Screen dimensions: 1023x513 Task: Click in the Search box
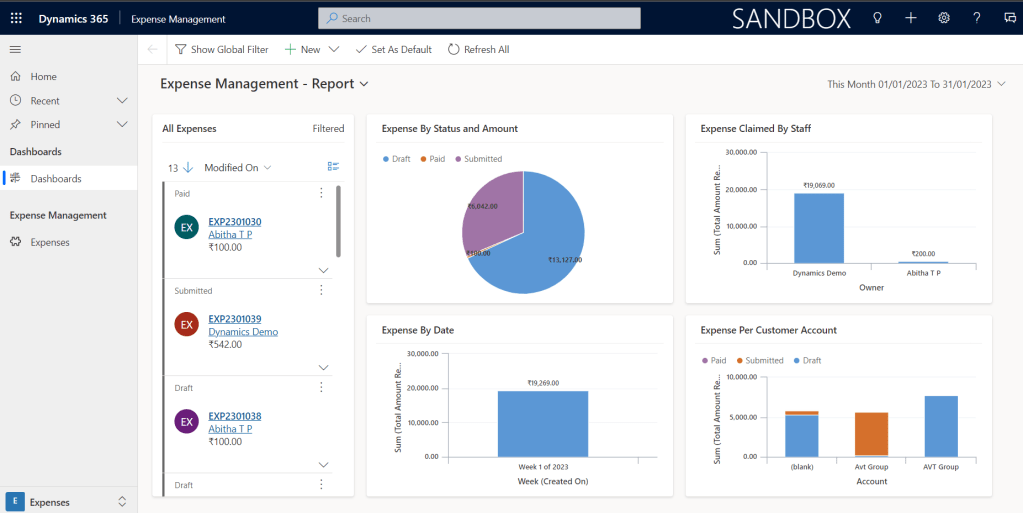click(x=480, y=18)
